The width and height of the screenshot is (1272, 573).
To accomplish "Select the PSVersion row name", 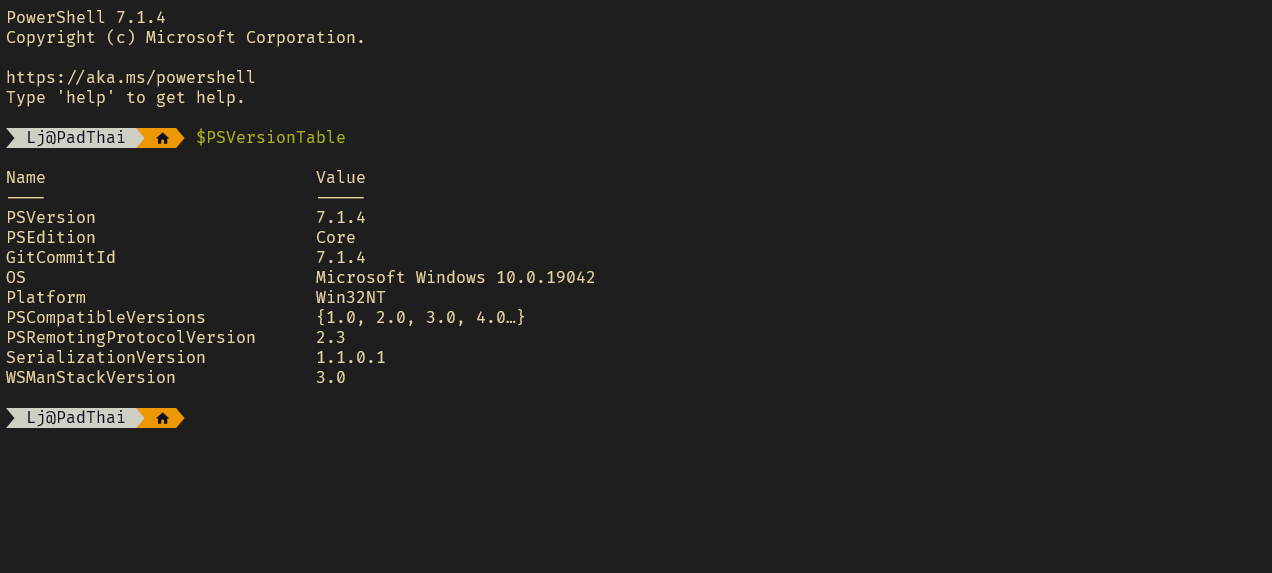I will [x=51, y=218].
